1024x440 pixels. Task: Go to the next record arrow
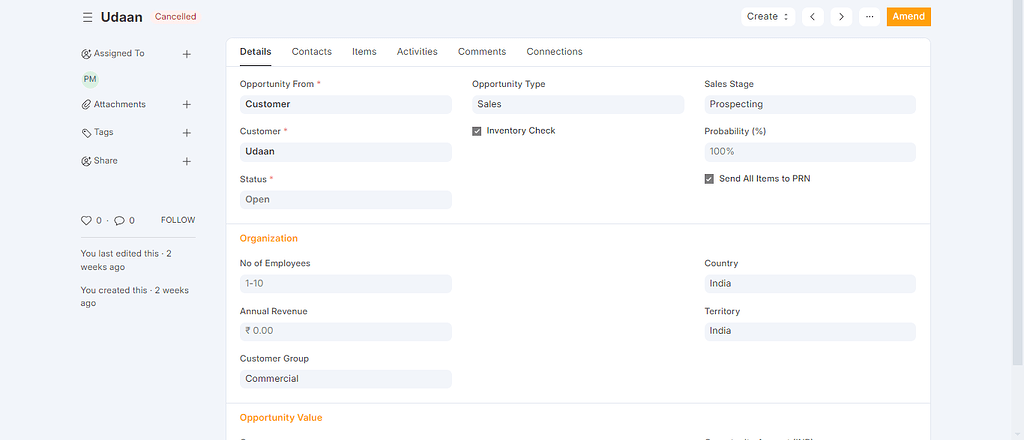[x=841, y=17]
